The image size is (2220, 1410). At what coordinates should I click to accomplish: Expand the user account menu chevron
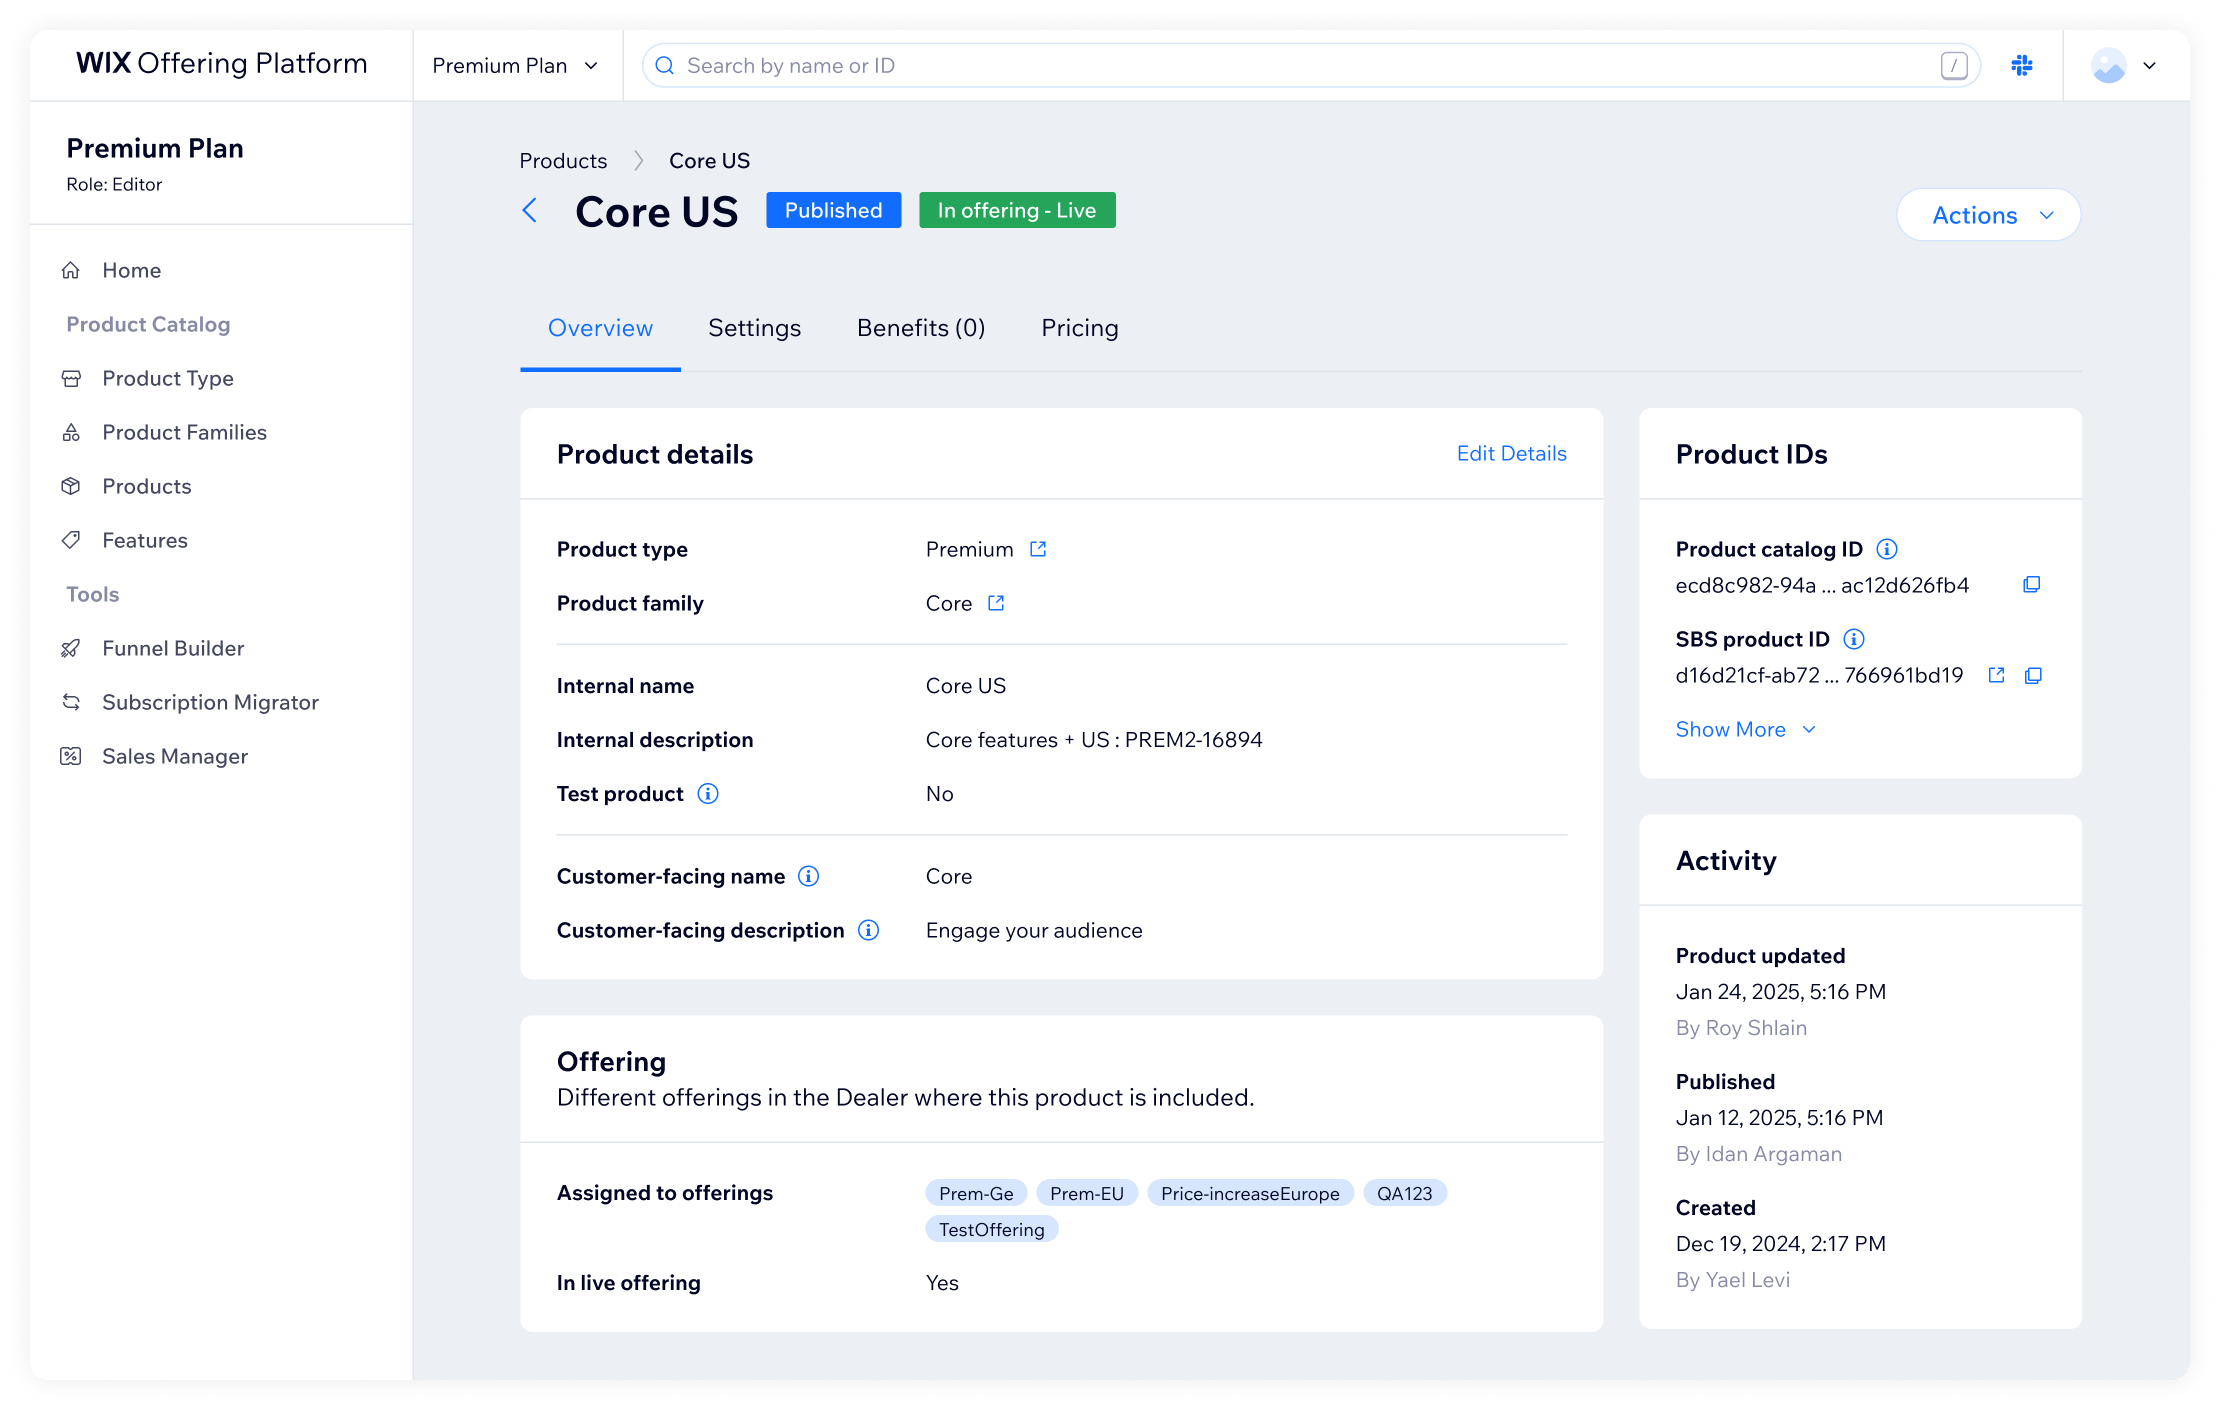(x=2150, y=66)
